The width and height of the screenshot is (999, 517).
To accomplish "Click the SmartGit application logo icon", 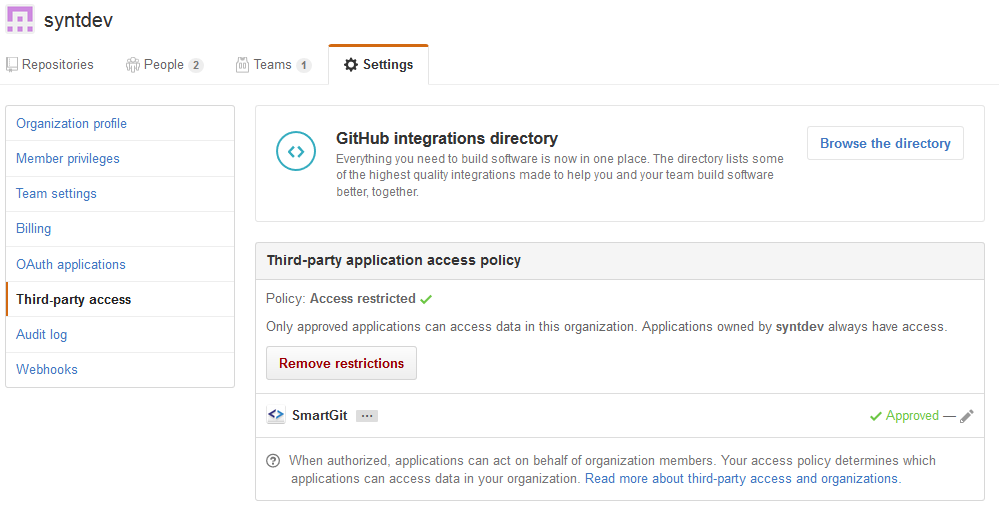I will pos(276,415).
